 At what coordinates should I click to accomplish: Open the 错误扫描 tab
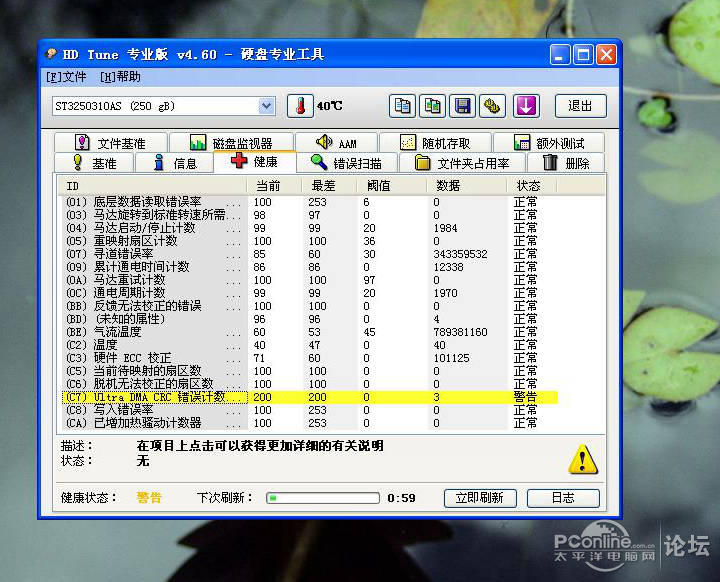point(347,163)
